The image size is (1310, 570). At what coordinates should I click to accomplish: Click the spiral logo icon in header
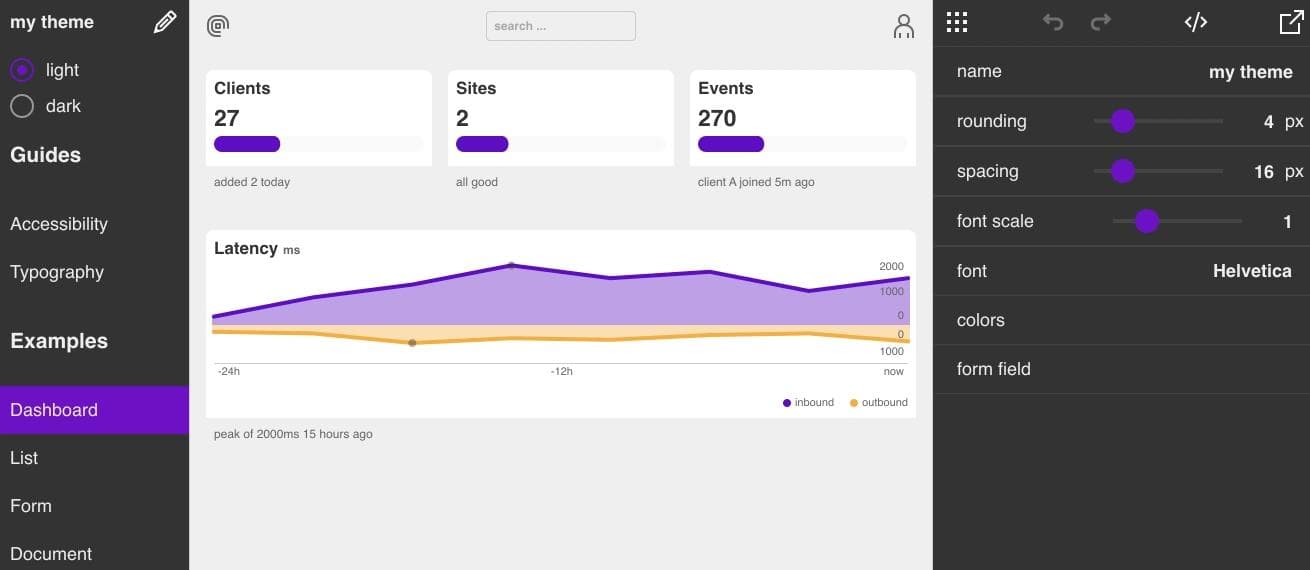click(x=217, y=26)
